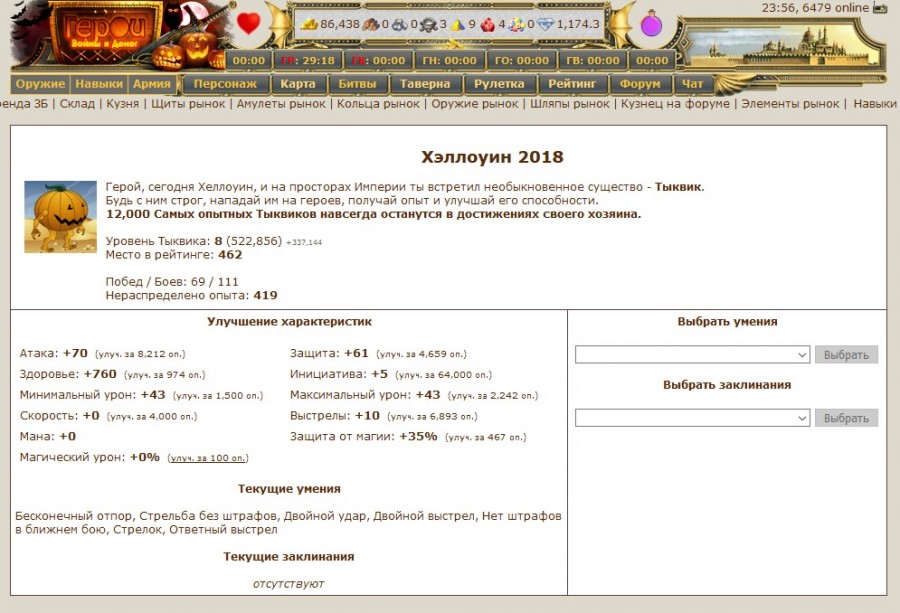Visit the Таверна
This screenshot has width=900, height=613.
[425, 84]
